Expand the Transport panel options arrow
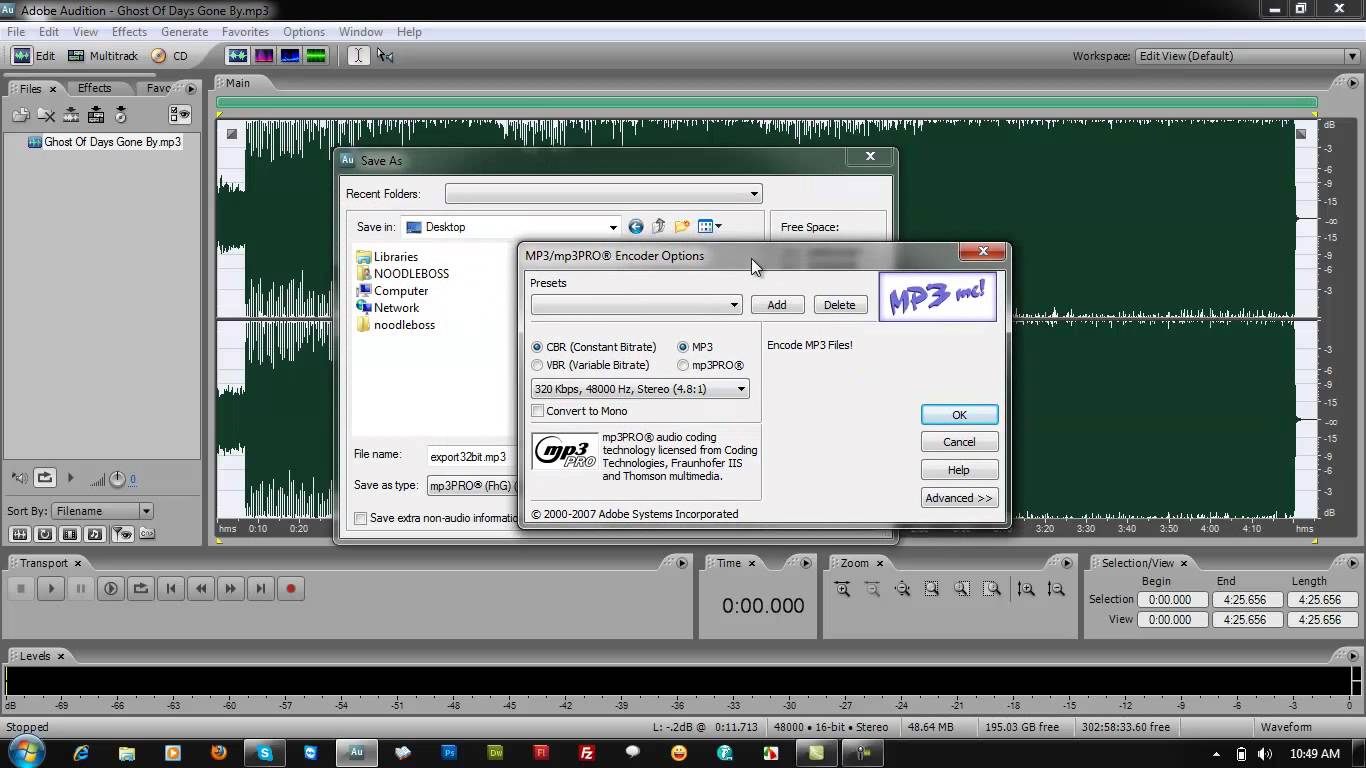The height and width of the screenshot is (768, 1366). (683, 563)
